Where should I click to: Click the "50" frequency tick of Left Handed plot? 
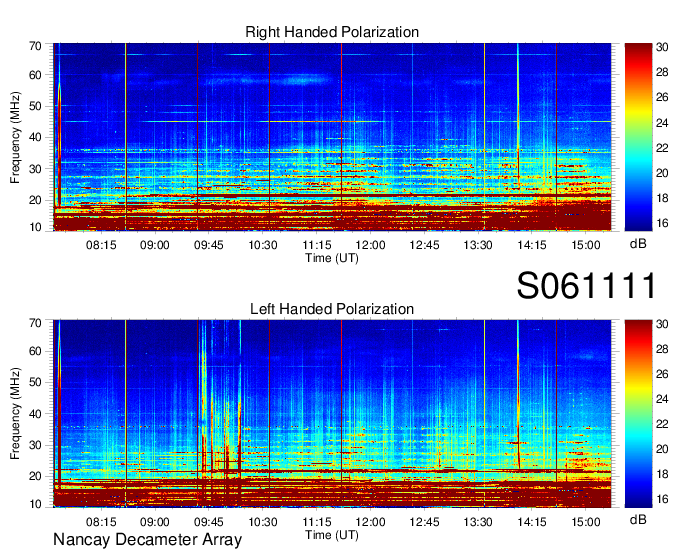[36, 382]
